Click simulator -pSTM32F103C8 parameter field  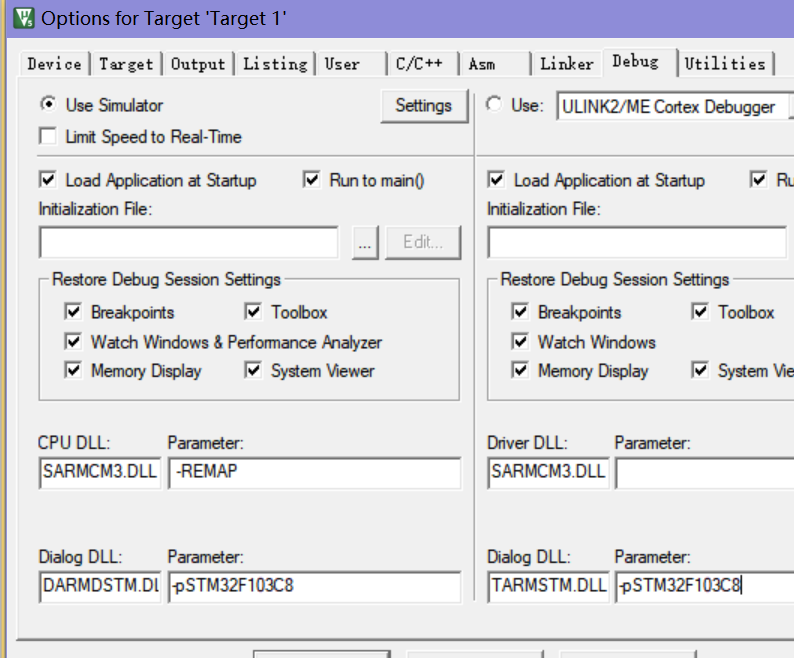[314, 586]
